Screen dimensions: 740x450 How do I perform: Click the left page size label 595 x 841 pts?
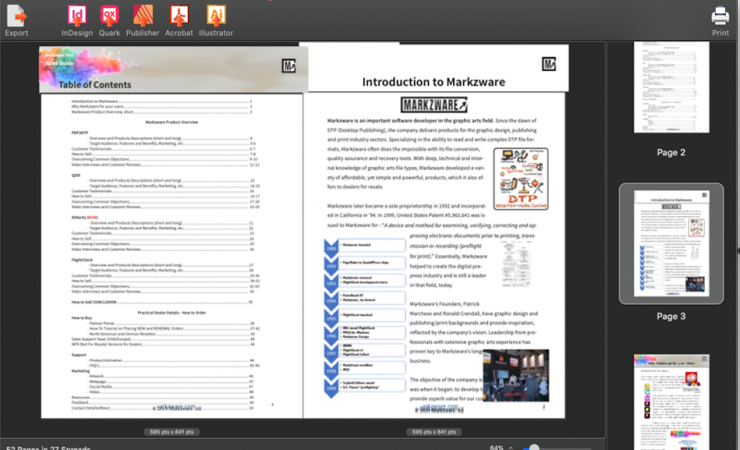168,431
